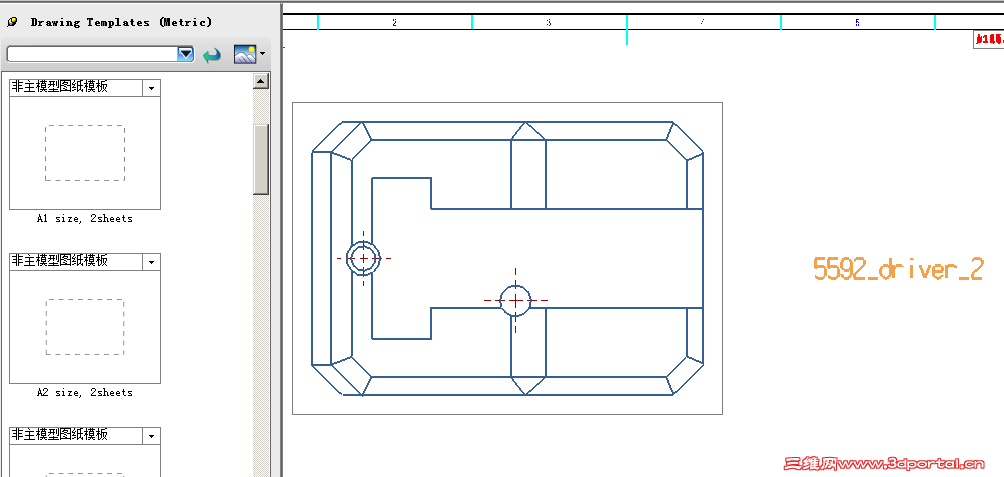1004x477 pixels.
Task: Click the template list scroll up arrow
Action: 261,81
